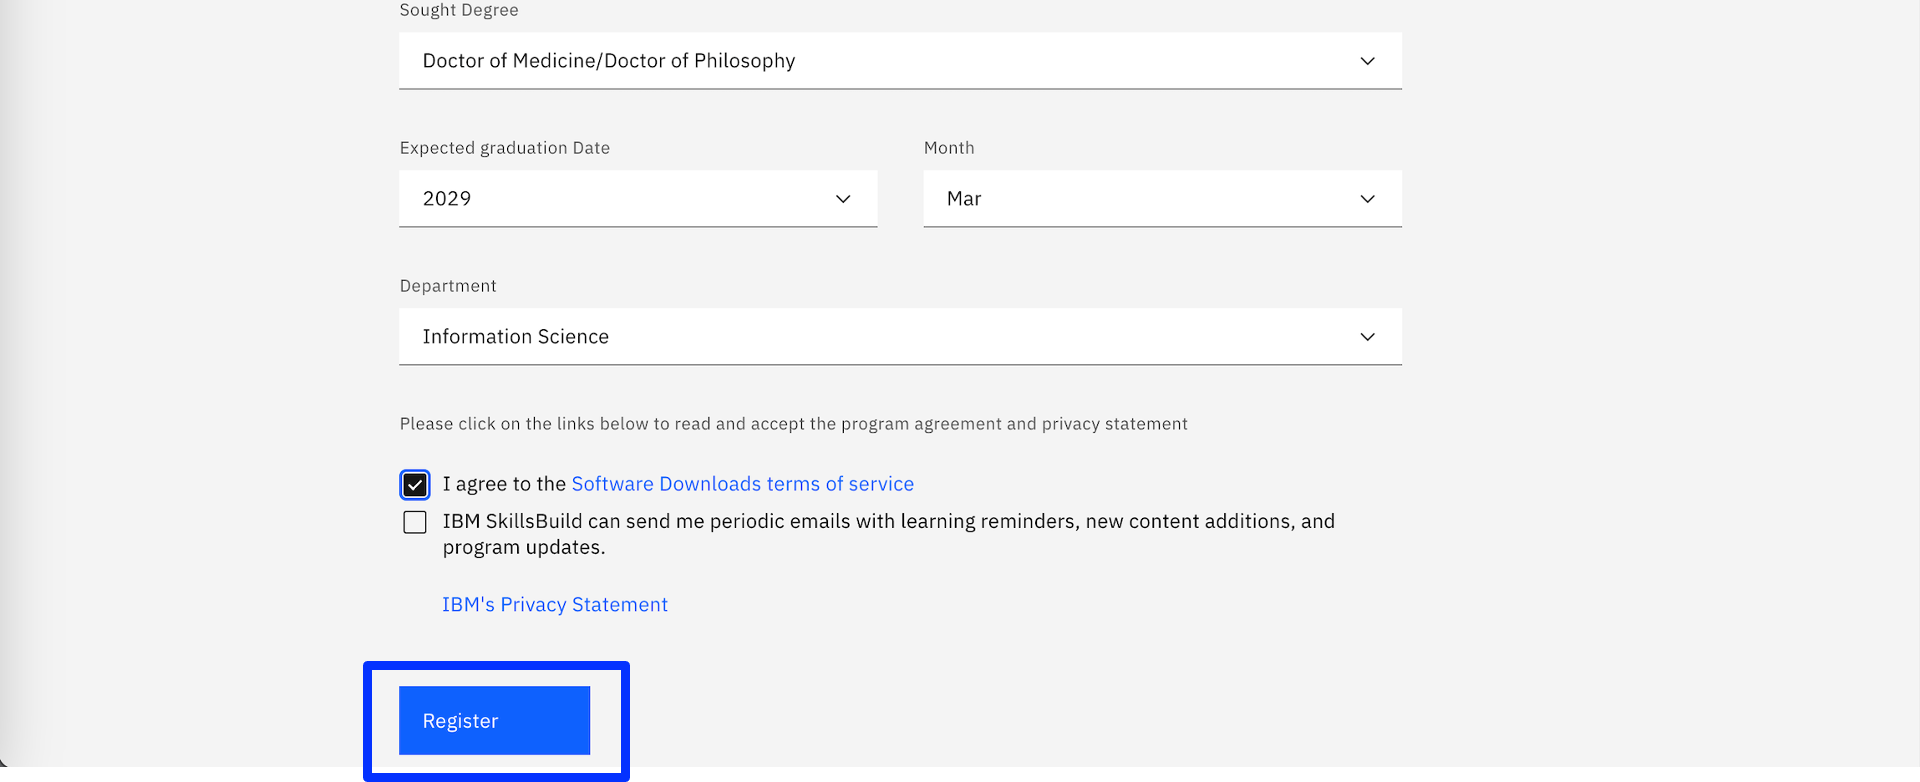Click the graduation year chevron arrow
This screenshot has width=1920, height=782.
click(x=843, y=199)
